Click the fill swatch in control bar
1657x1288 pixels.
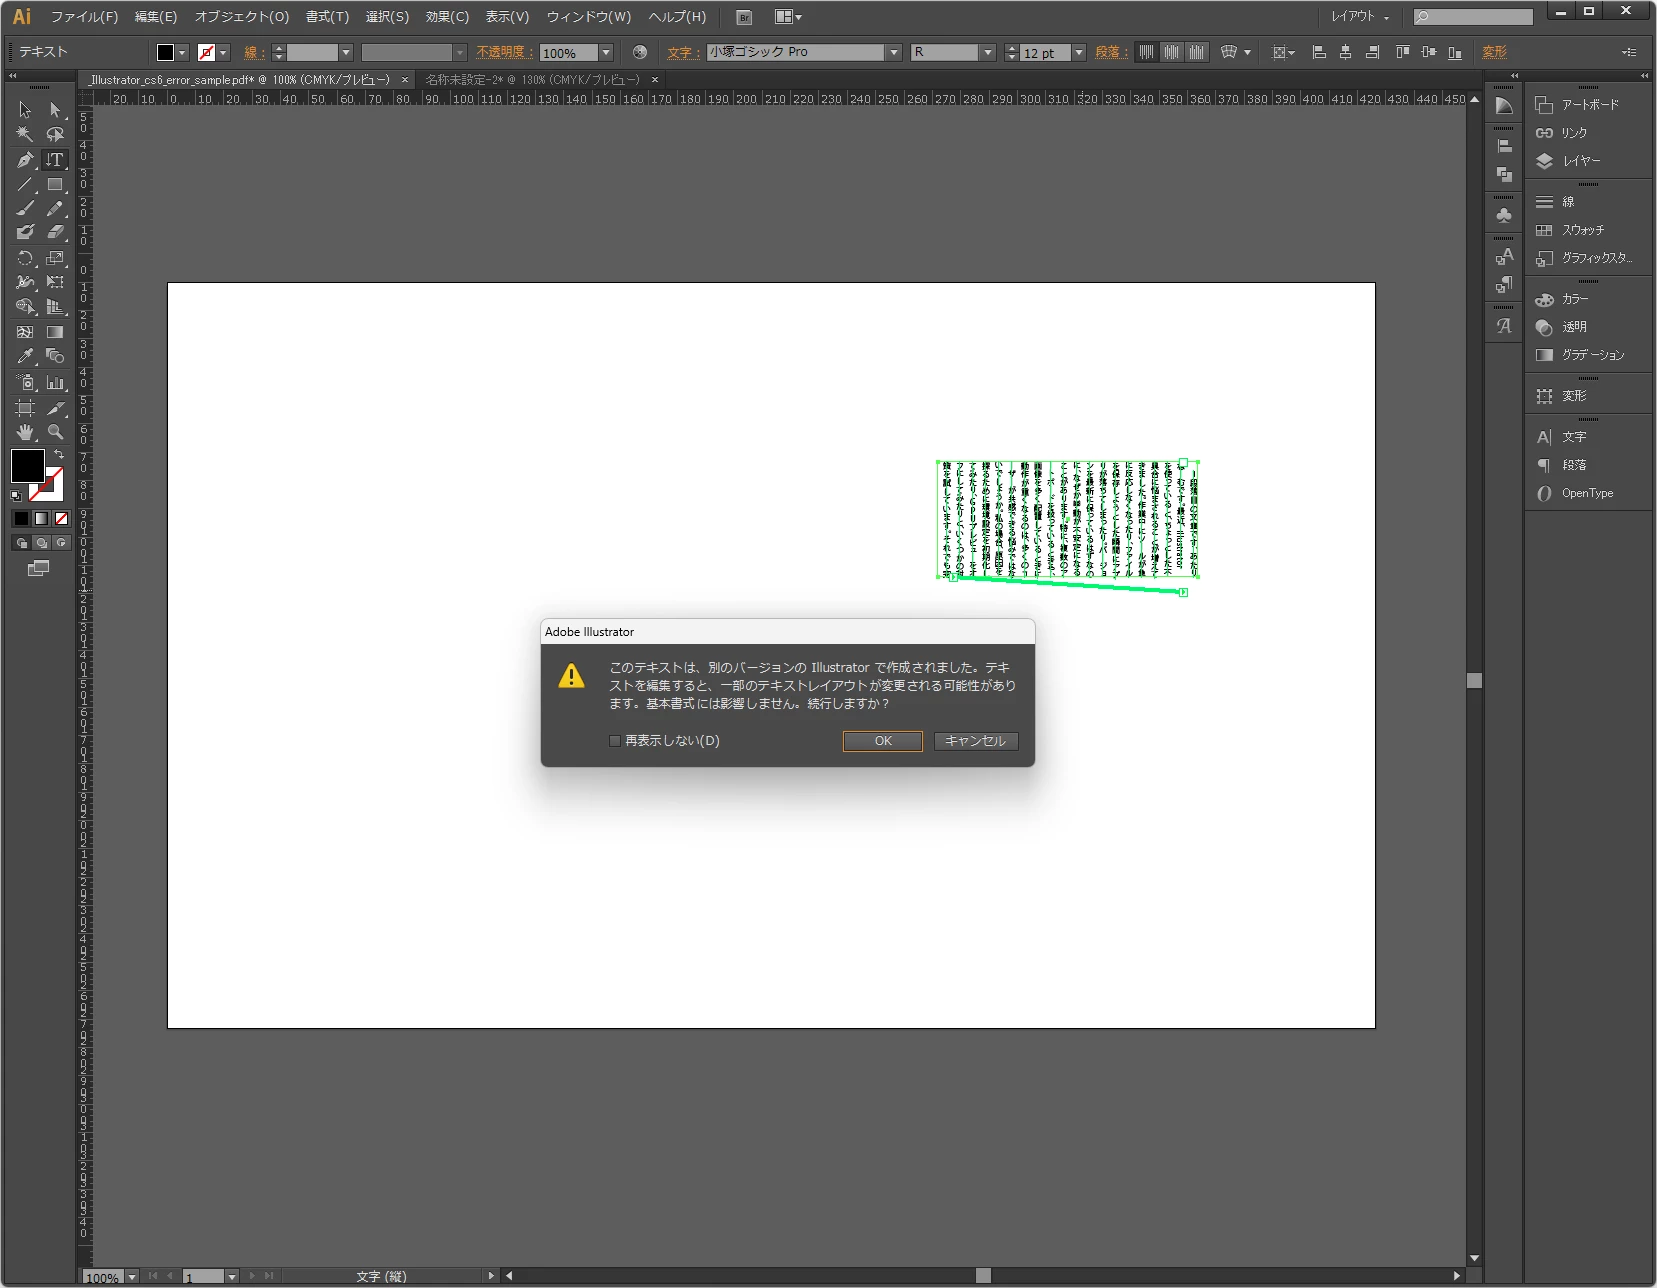tap(166, 53)
